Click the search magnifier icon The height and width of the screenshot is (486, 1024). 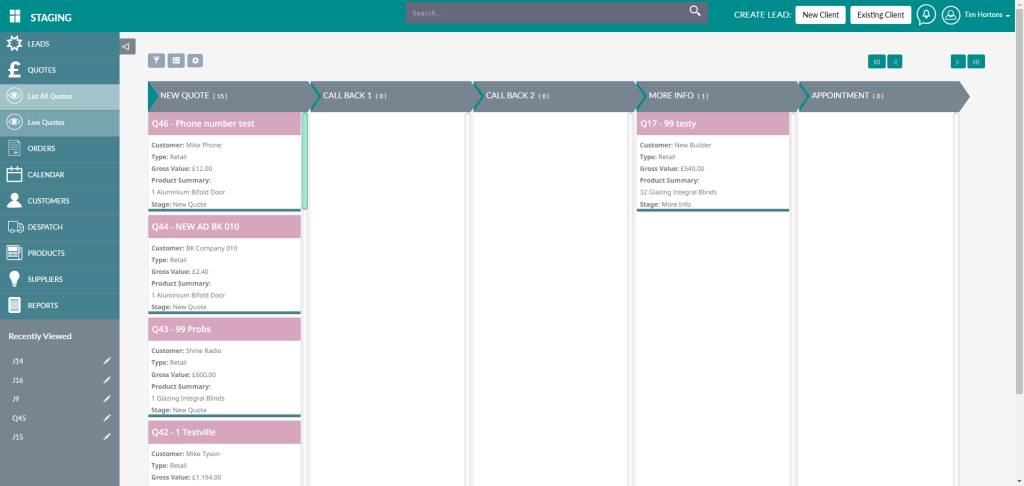point(695,12)
